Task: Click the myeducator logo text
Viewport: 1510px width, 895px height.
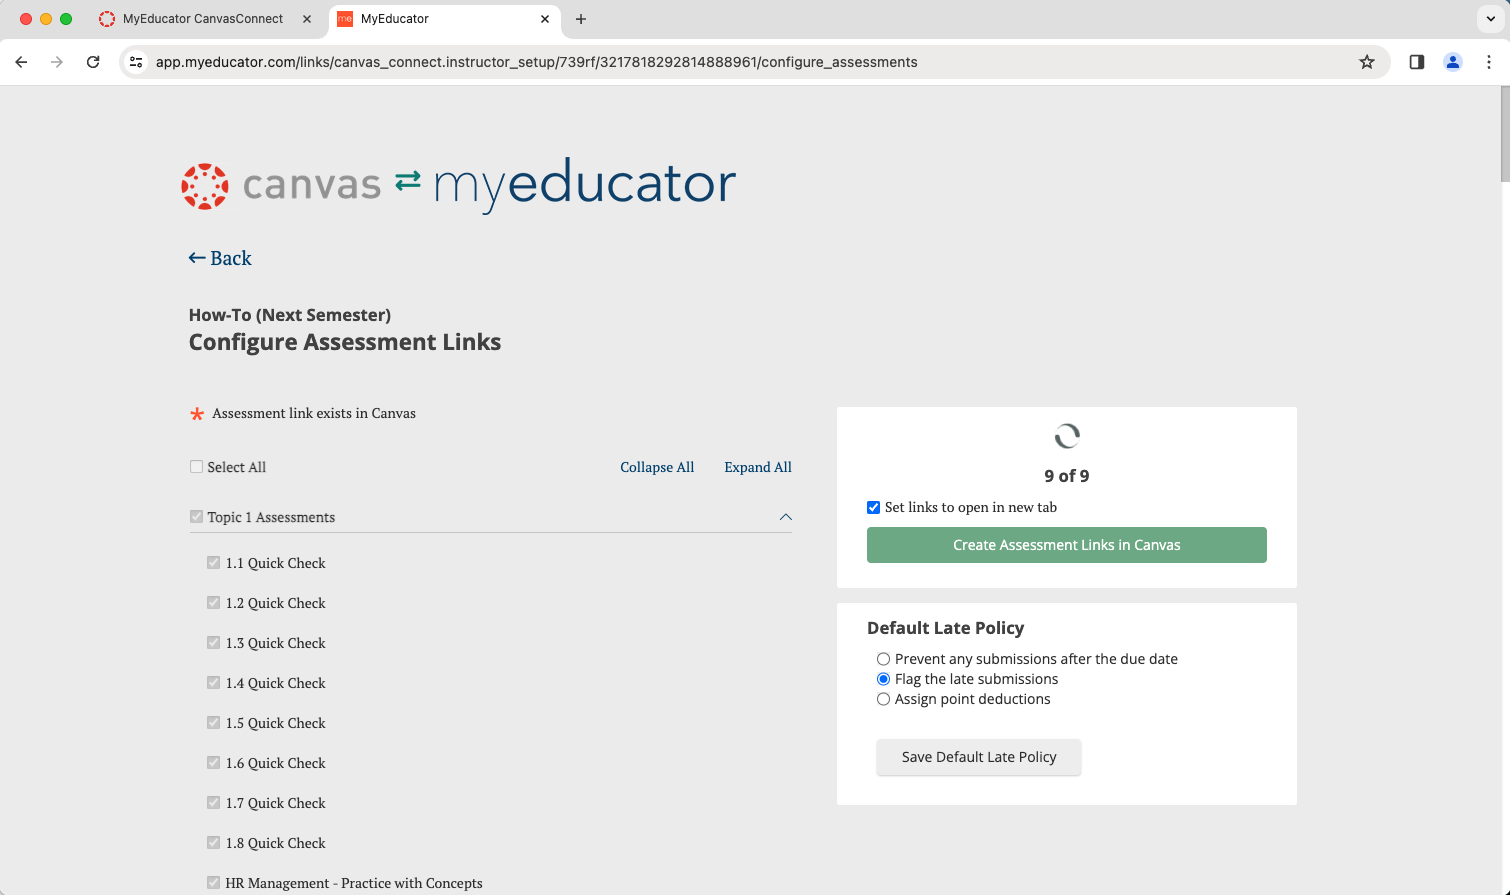Action: click(x=585, y=184)
